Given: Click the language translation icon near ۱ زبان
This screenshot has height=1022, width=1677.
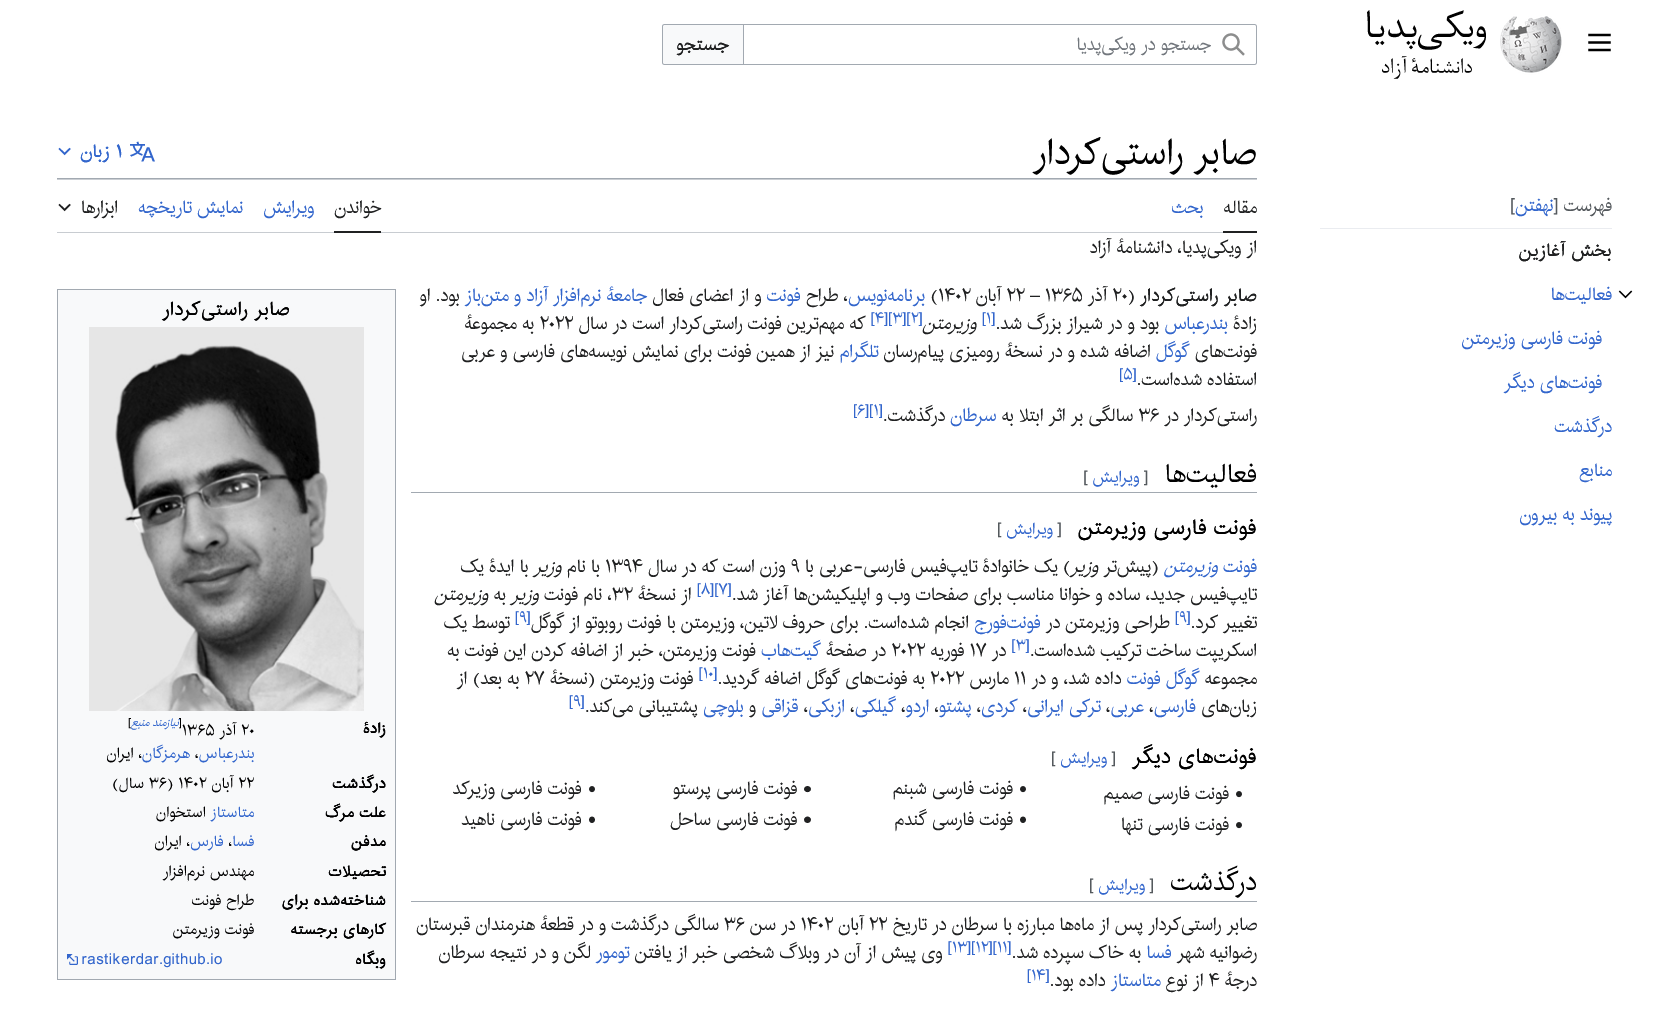Looking at the screenshot, I should 142,152.
